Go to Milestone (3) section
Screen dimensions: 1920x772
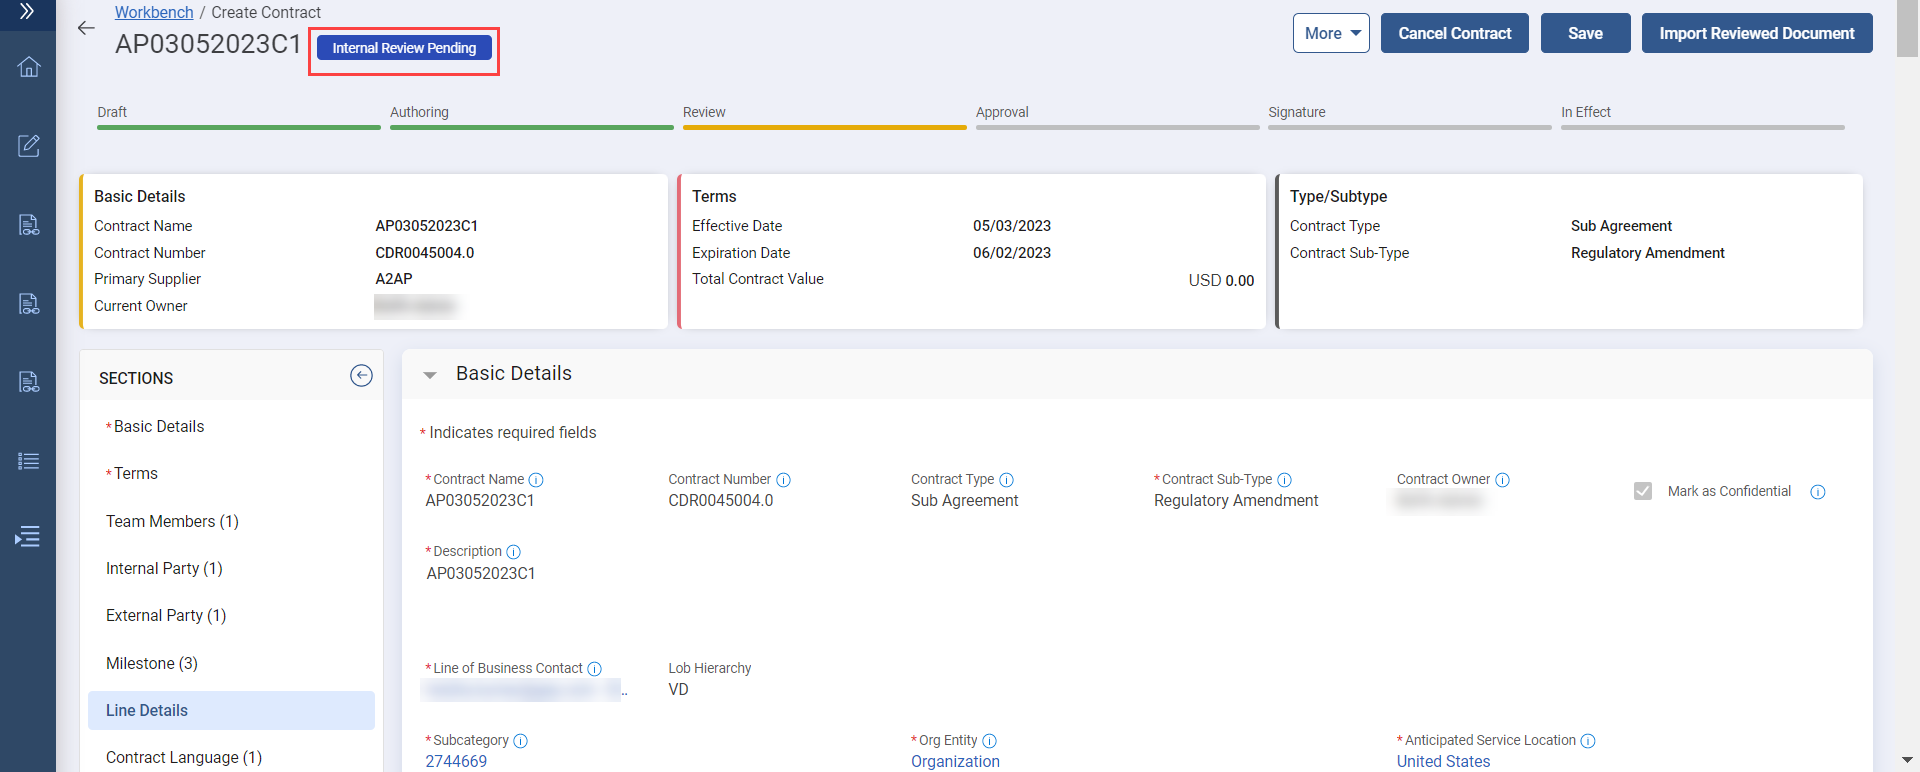pos(152,663)
